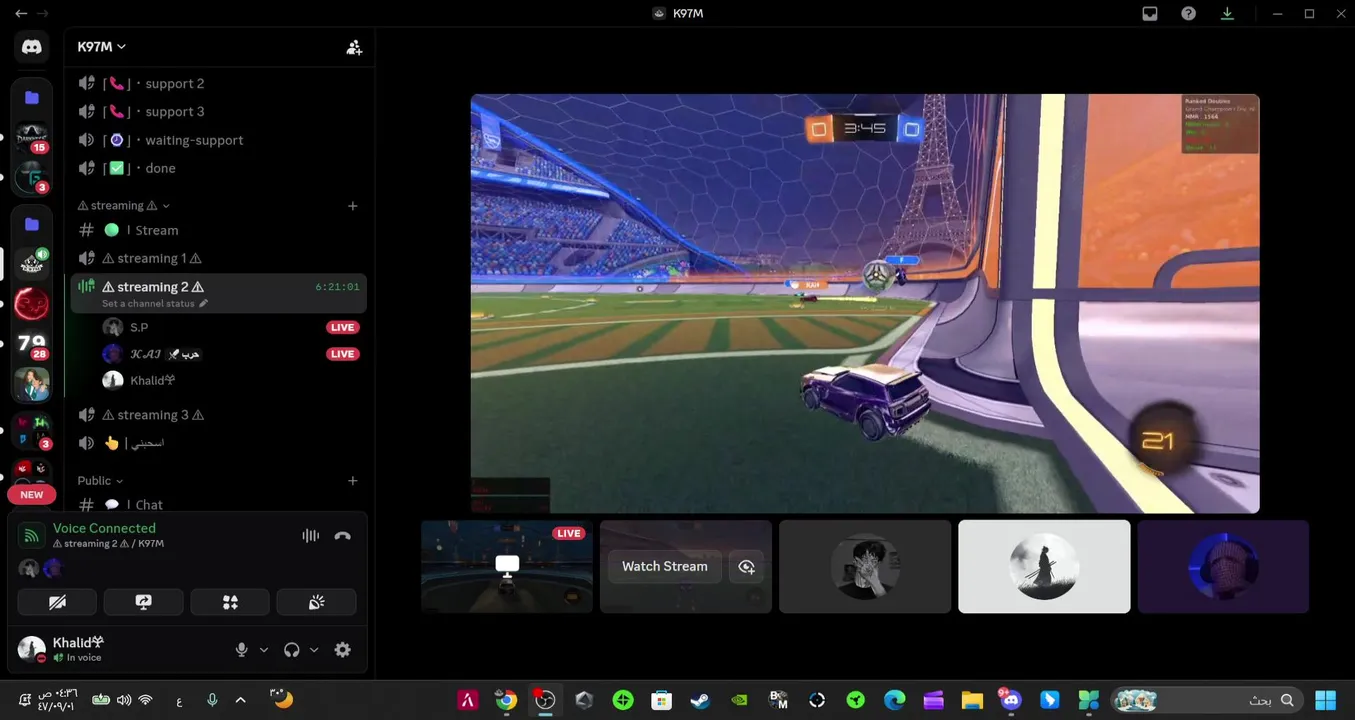This screenshot has height=720, width=1355.
Task: Join the done voice channel
Action: 219,168
